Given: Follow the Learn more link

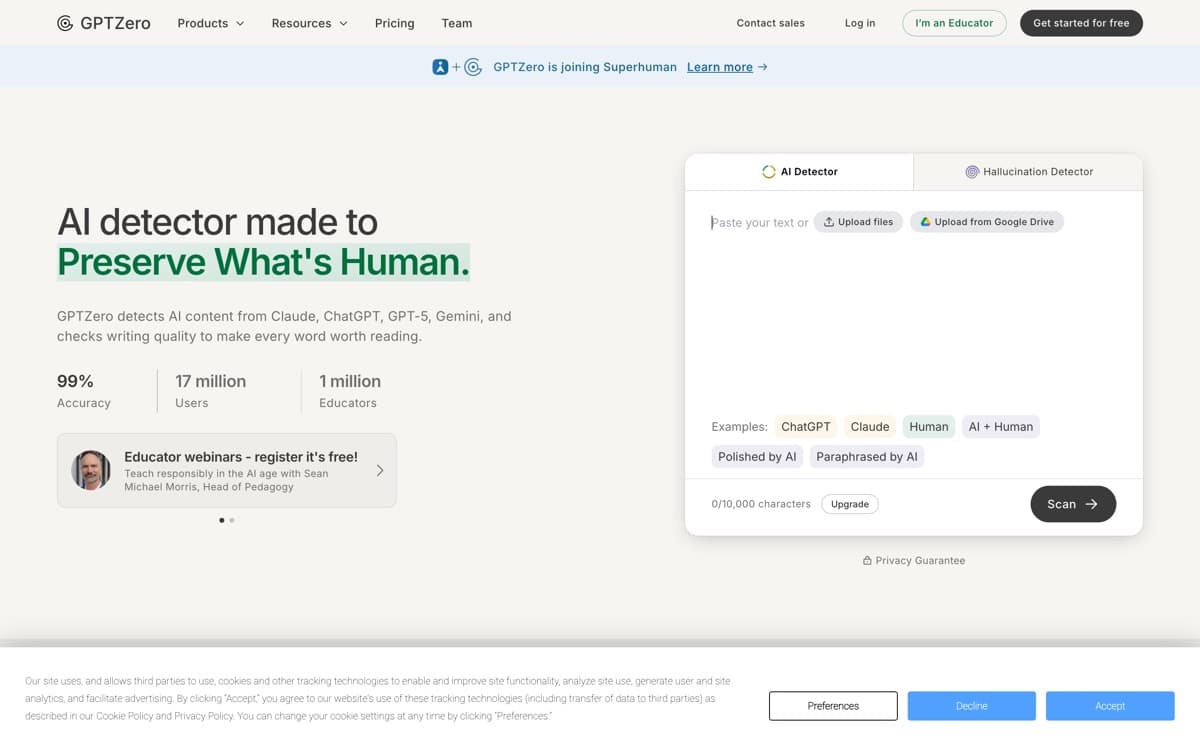Looking at the screenshot, I should click(720, 67).
